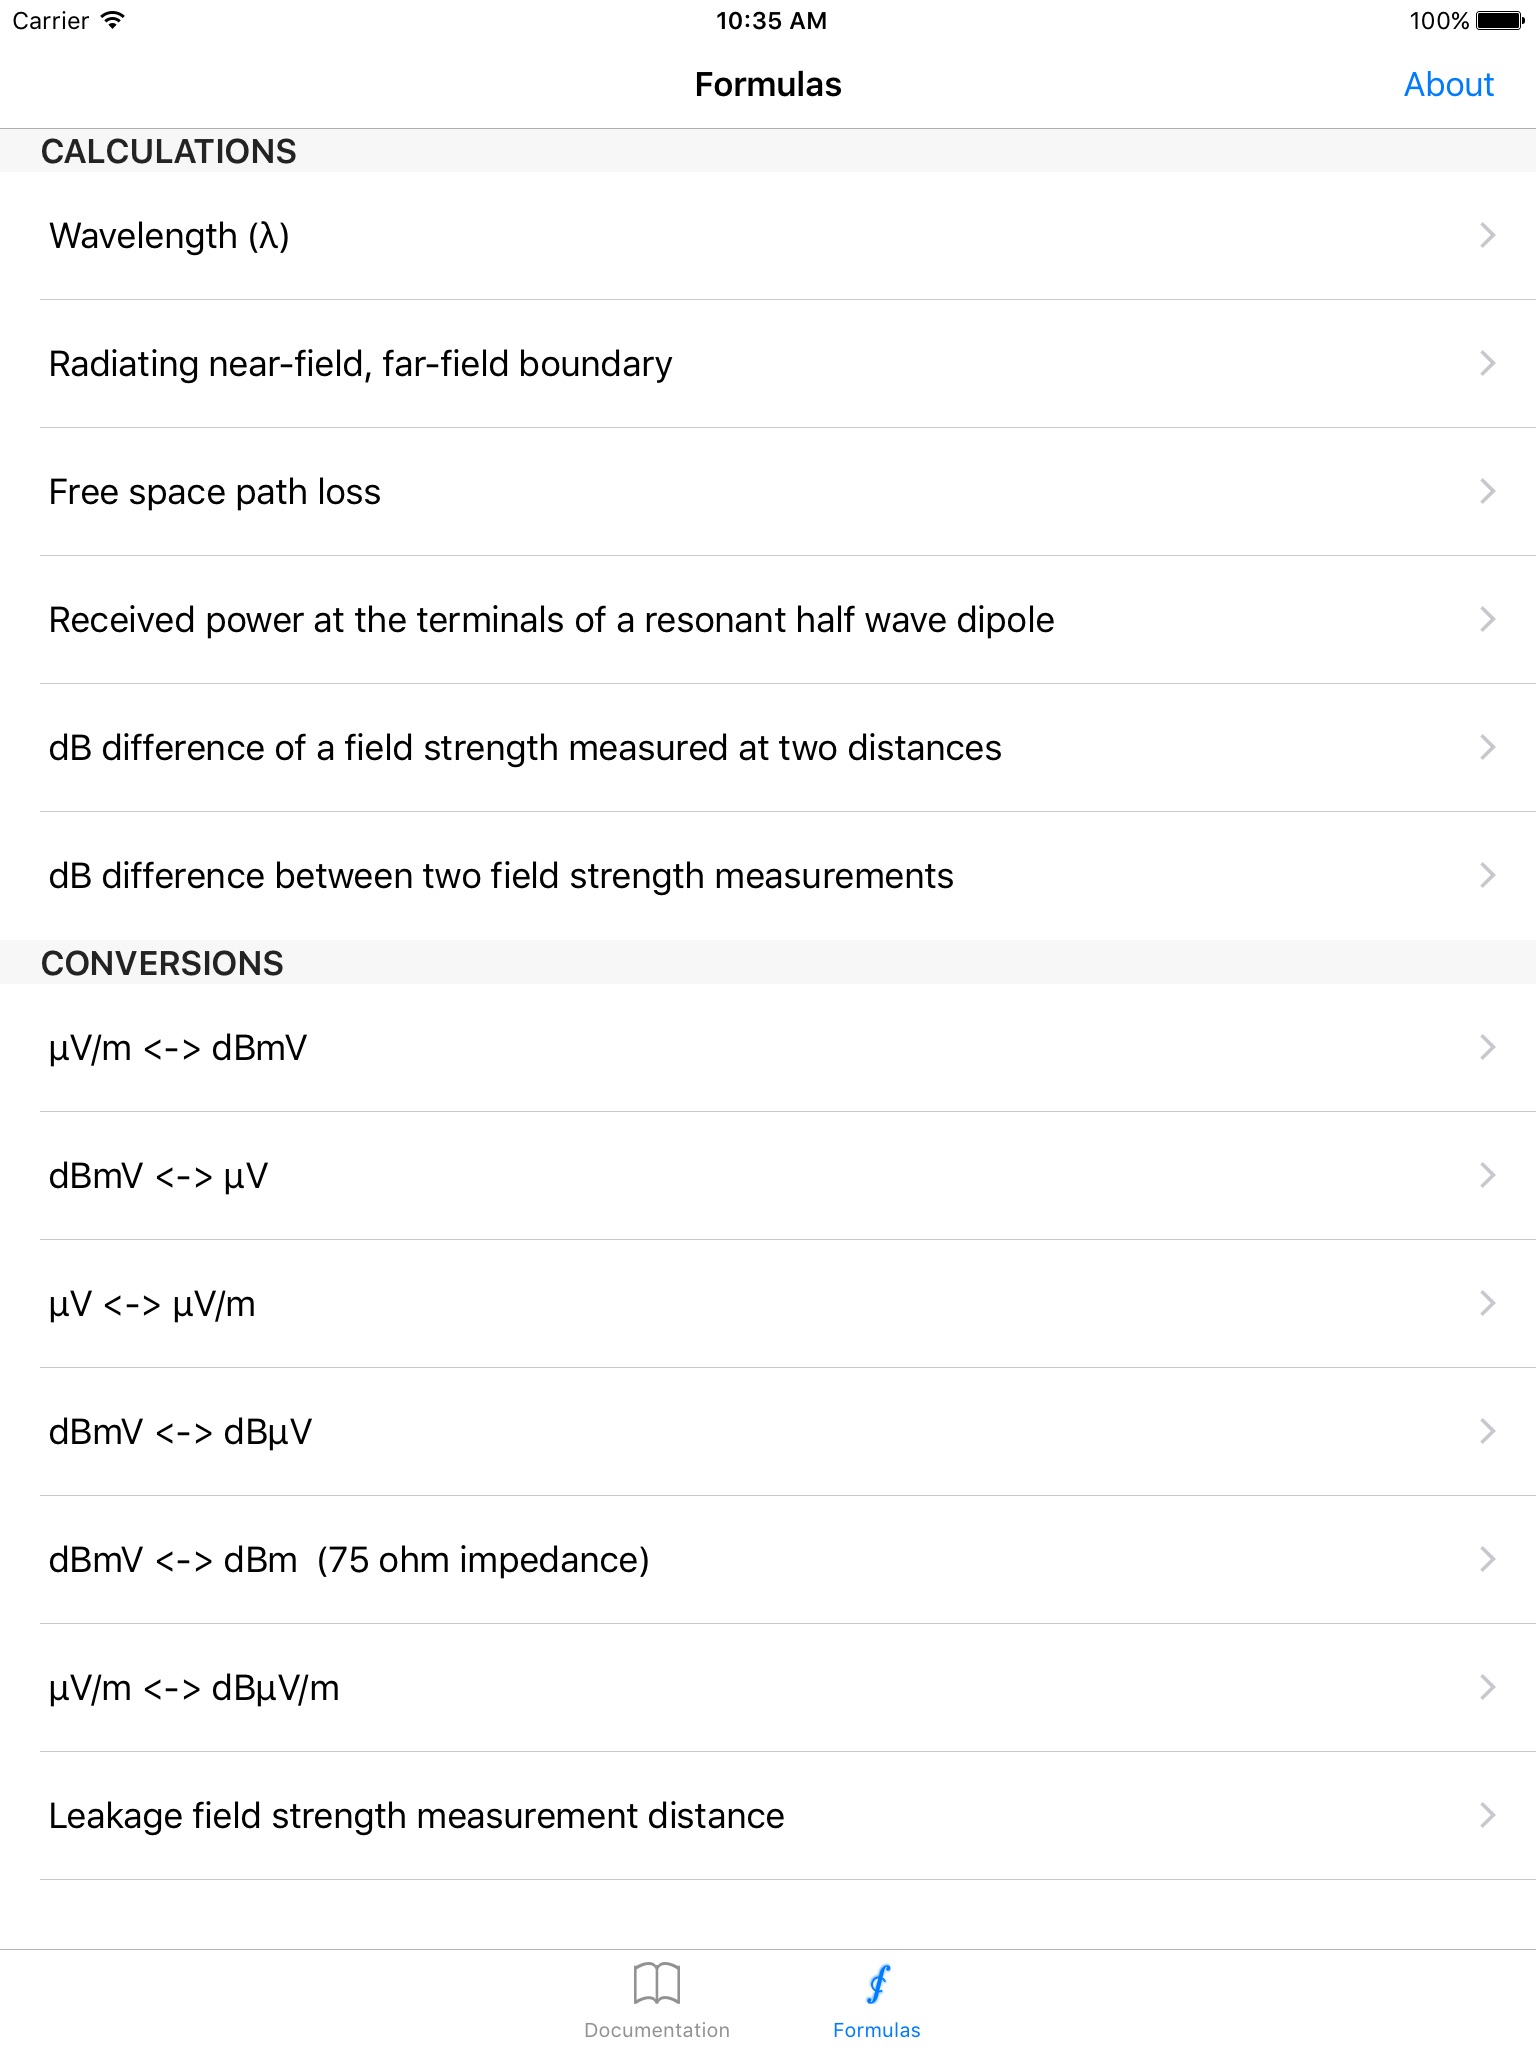Open dB difference between two measurements
The image size is (1536, 2048).
(x=501, y=876)
